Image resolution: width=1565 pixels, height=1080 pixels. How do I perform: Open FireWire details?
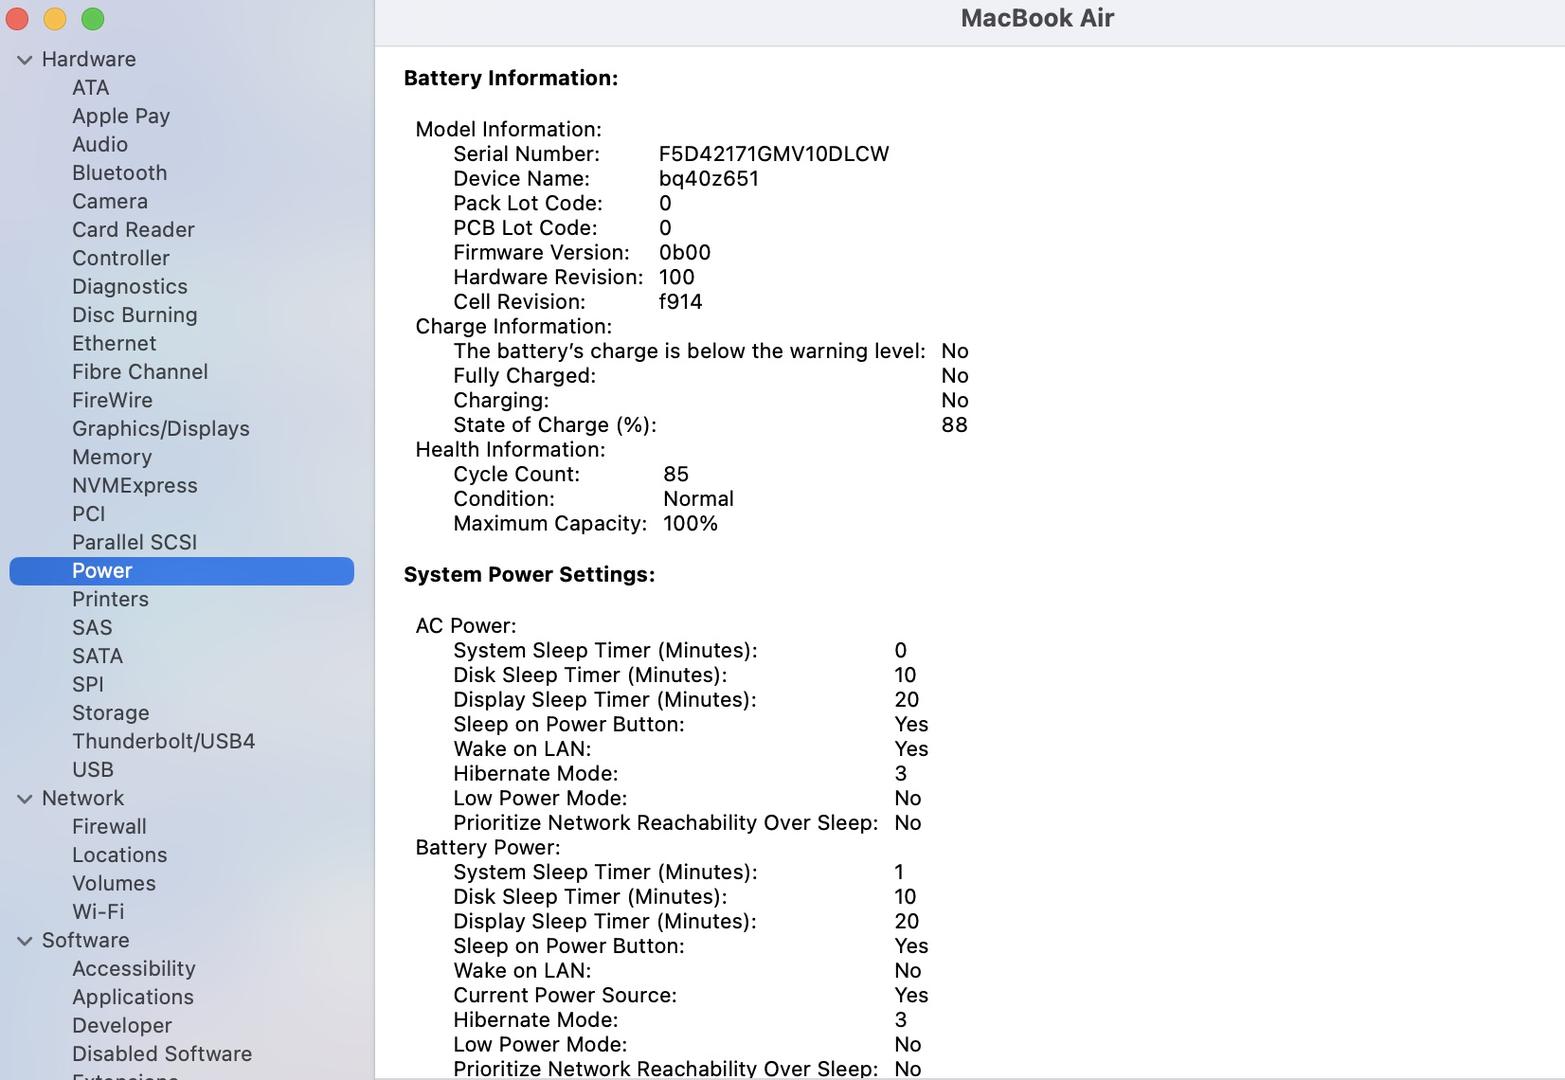point(112,400)
